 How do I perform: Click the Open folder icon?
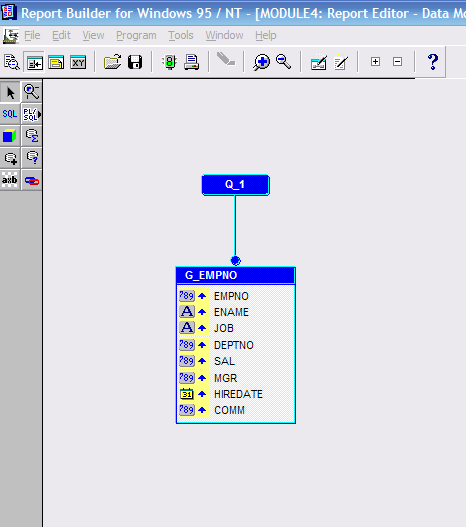[112, 62]
